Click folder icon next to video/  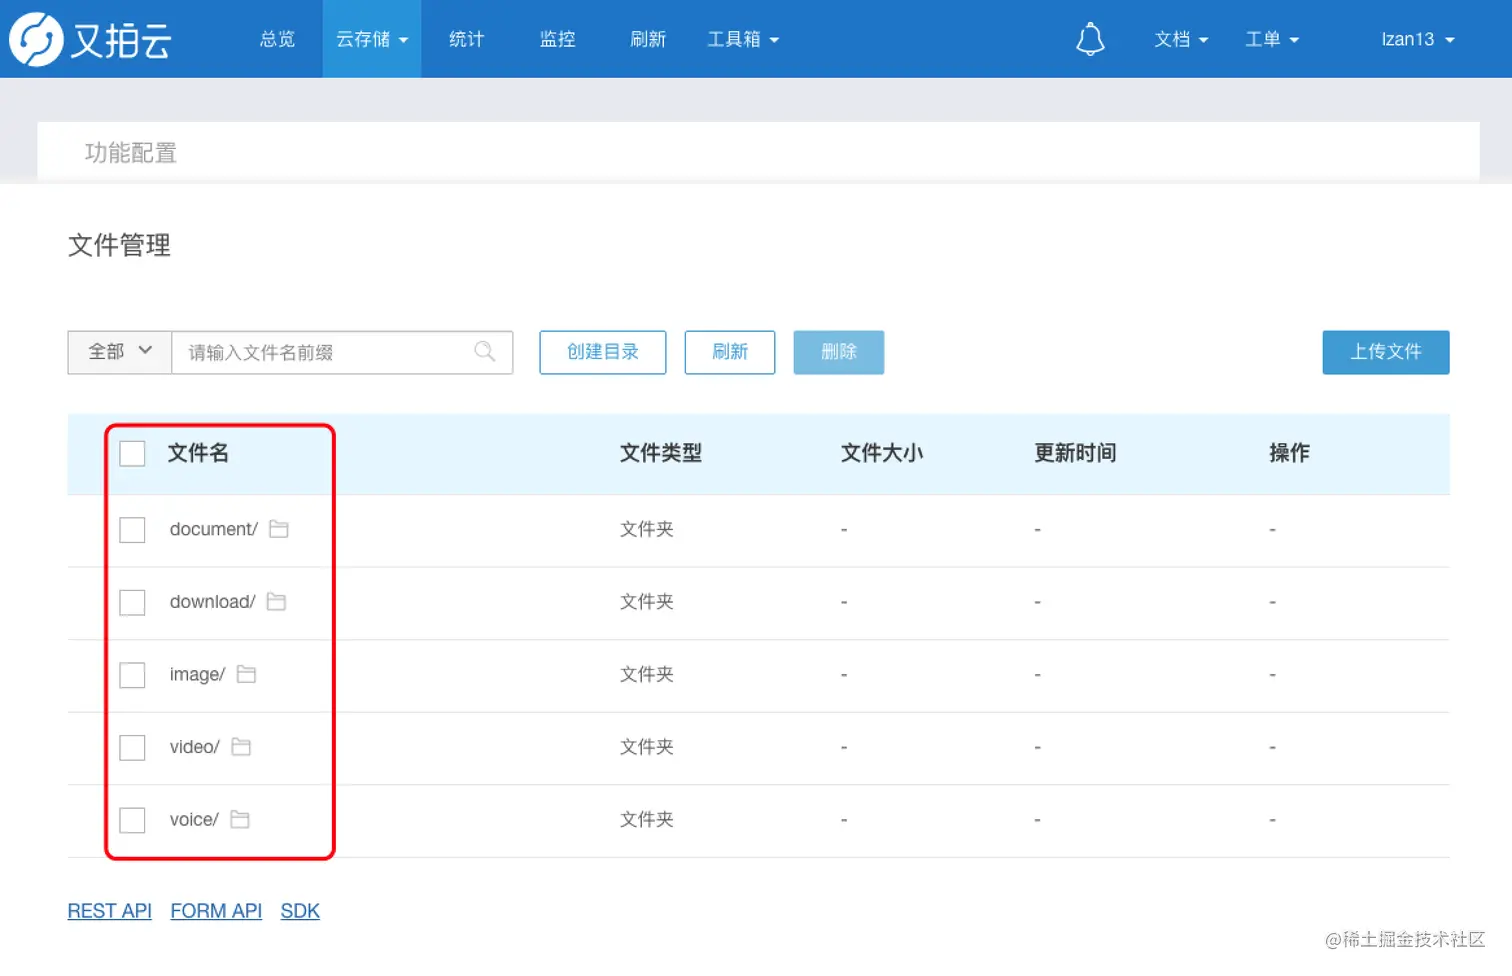pos(241,747)
